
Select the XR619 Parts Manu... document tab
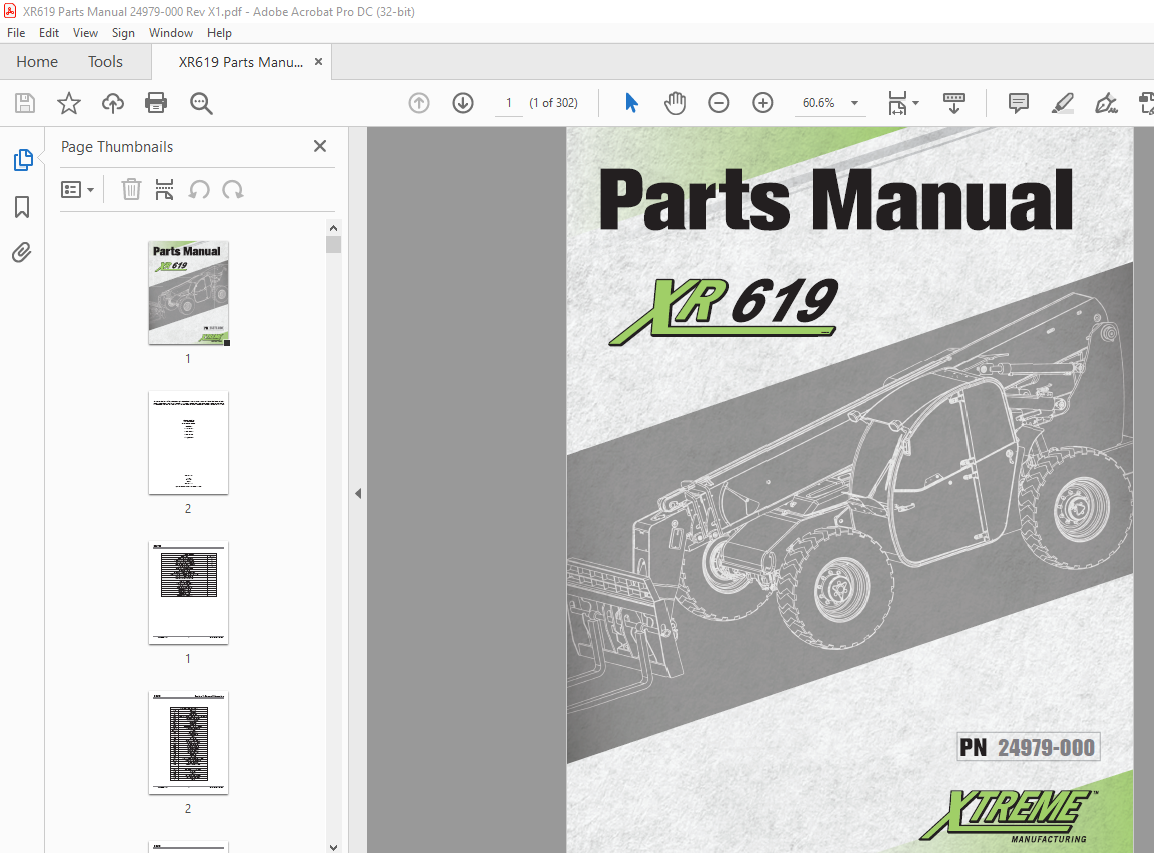(241, 63)
